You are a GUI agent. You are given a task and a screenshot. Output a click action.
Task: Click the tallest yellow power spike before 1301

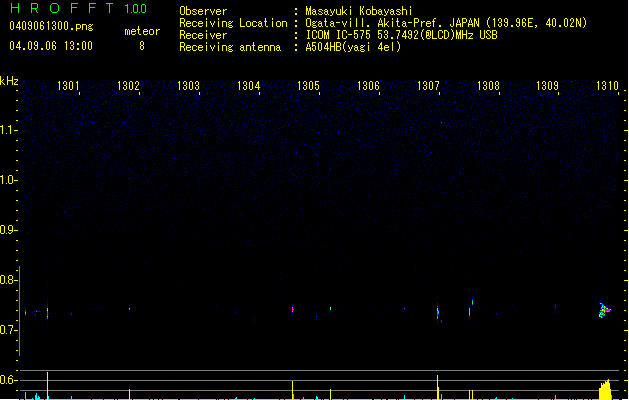pos(47,386)
